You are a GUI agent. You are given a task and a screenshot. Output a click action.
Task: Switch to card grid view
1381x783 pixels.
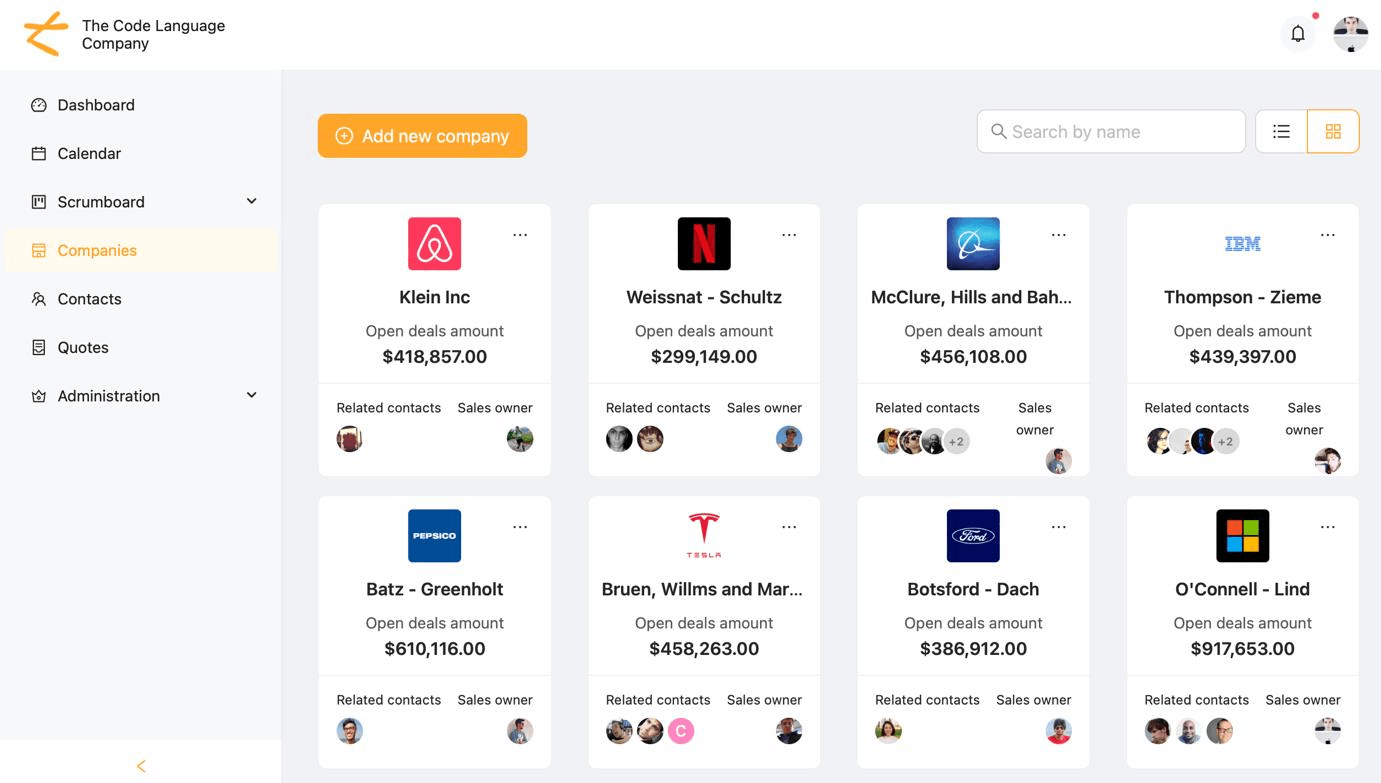(1333, 131)
